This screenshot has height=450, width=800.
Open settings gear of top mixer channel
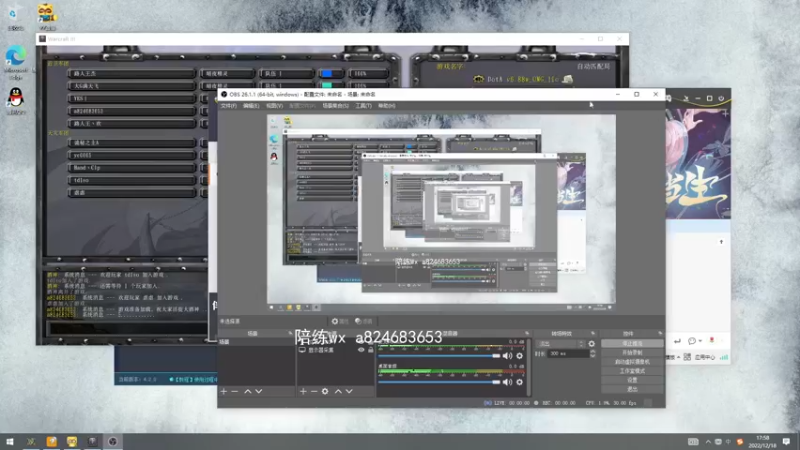(x=519, y=356)
